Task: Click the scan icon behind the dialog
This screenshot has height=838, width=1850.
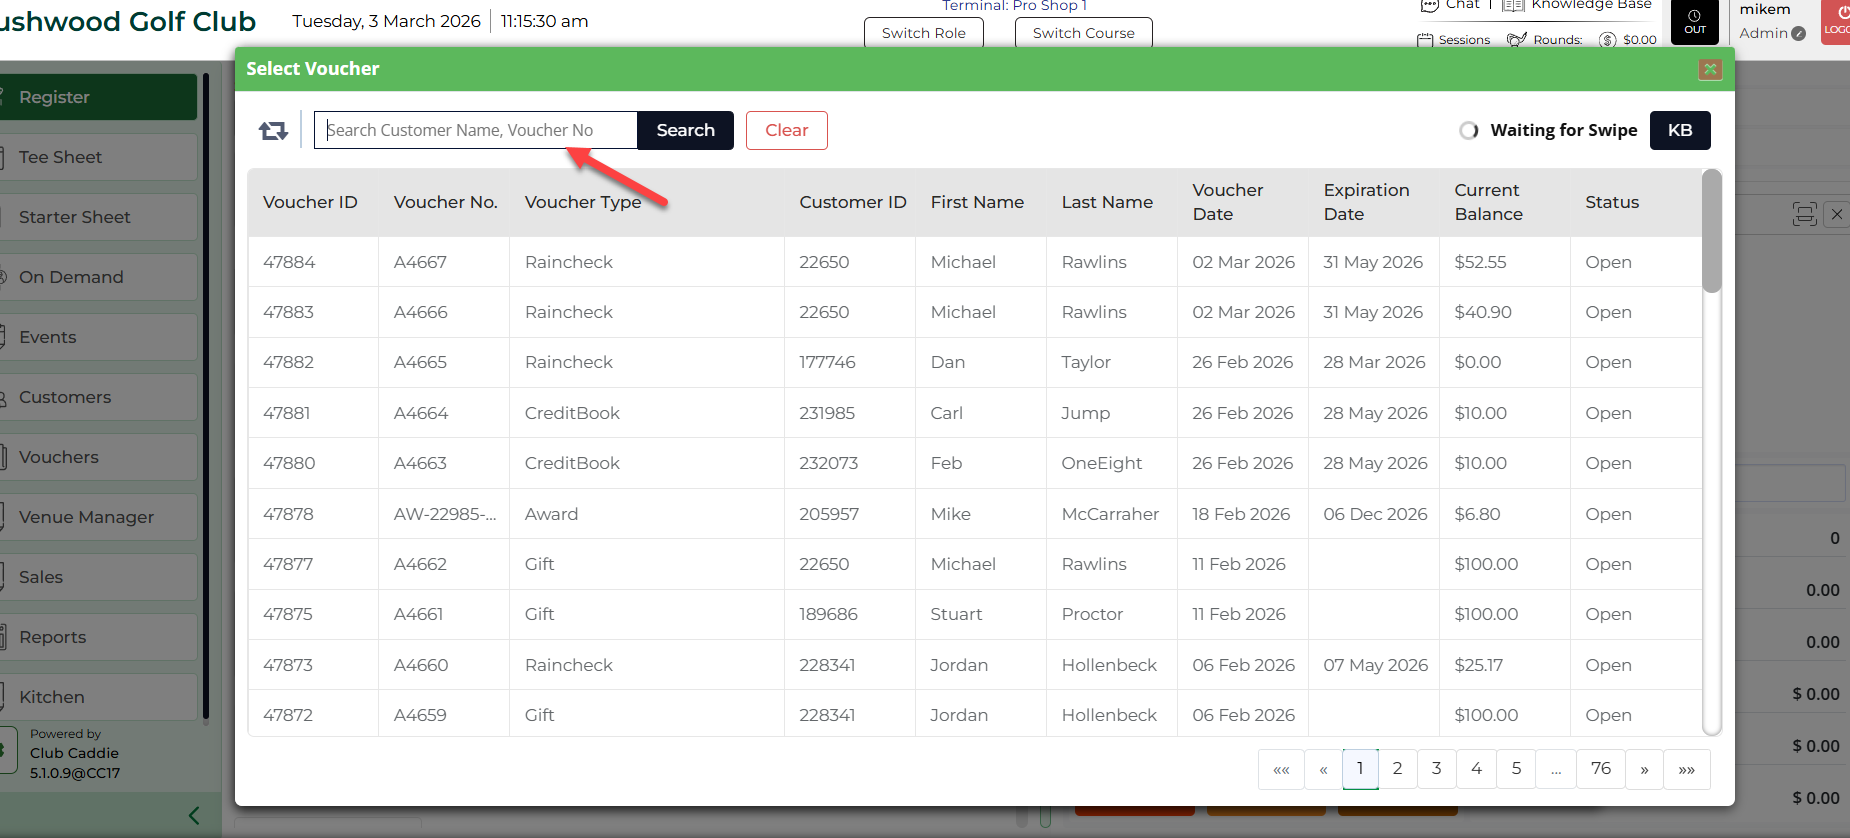Action: [1804, 214]
